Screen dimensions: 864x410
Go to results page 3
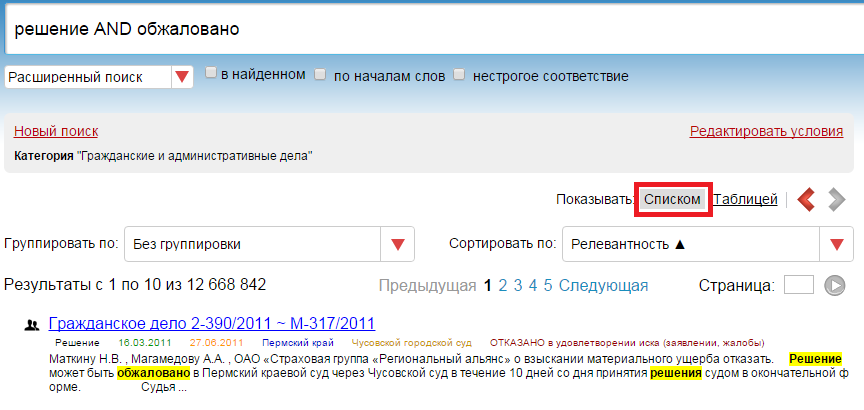coord(518,285)
